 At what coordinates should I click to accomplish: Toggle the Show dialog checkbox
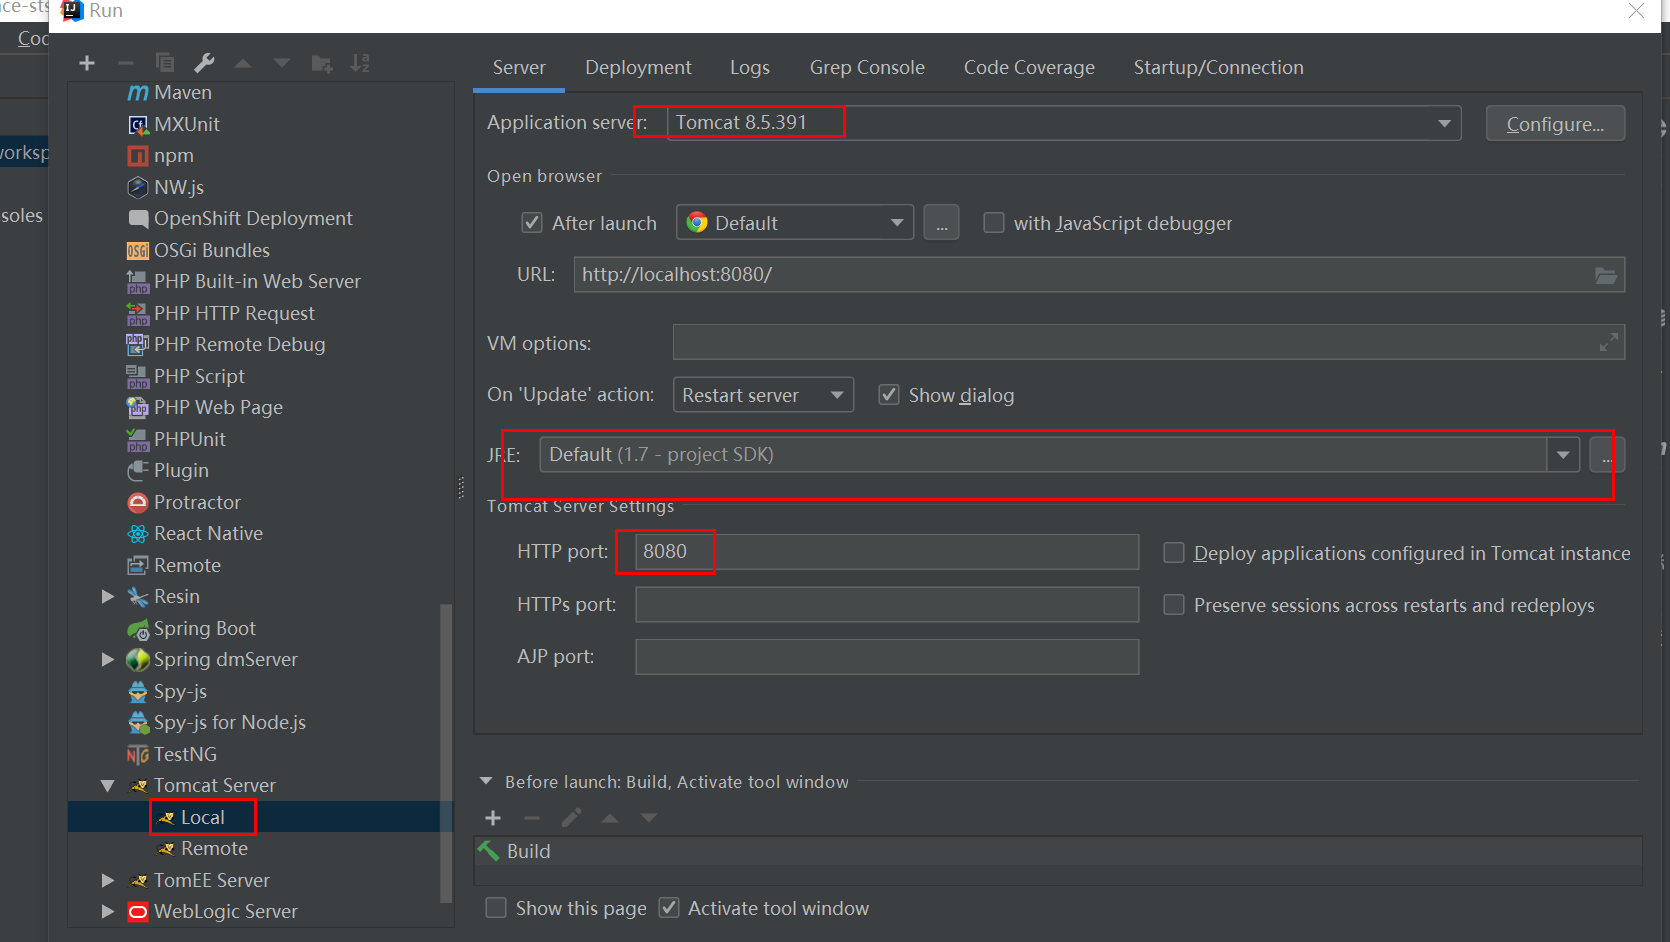point(888,395)
